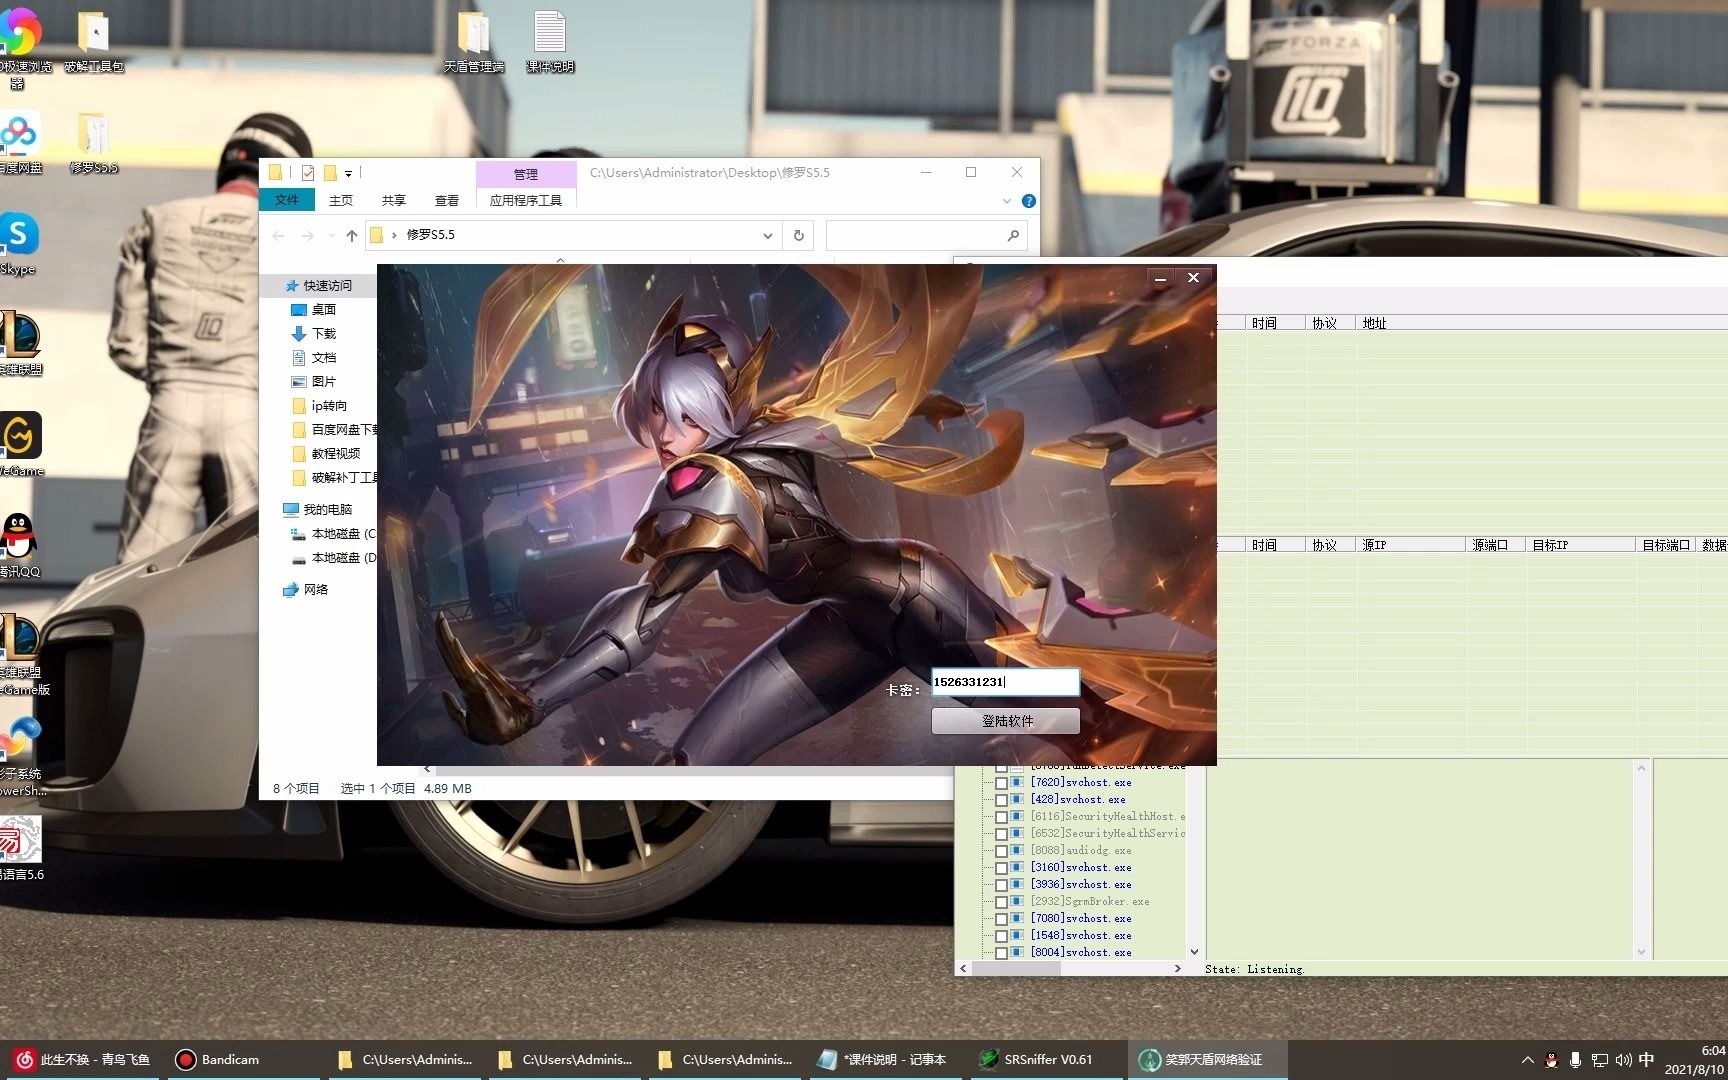
Task: Open the 课件说明 text file icon
Action: pos(550,42)
